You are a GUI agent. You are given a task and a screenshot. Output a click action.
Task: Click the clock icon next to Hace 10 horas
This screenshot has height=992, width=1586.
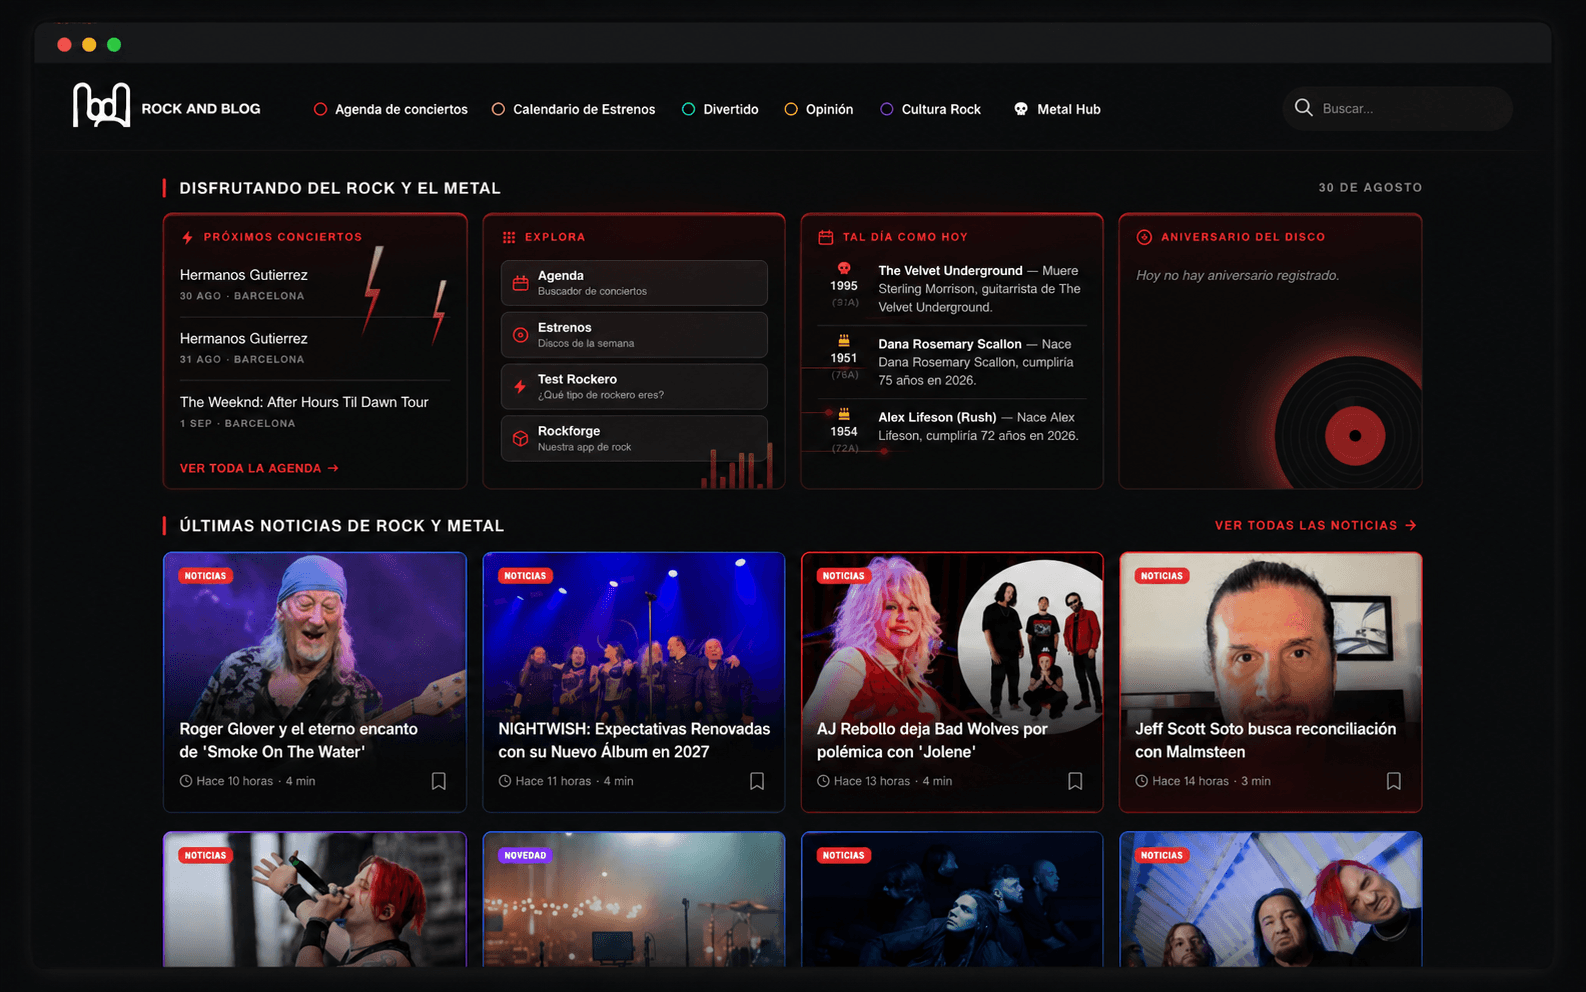tap(186, 781)
